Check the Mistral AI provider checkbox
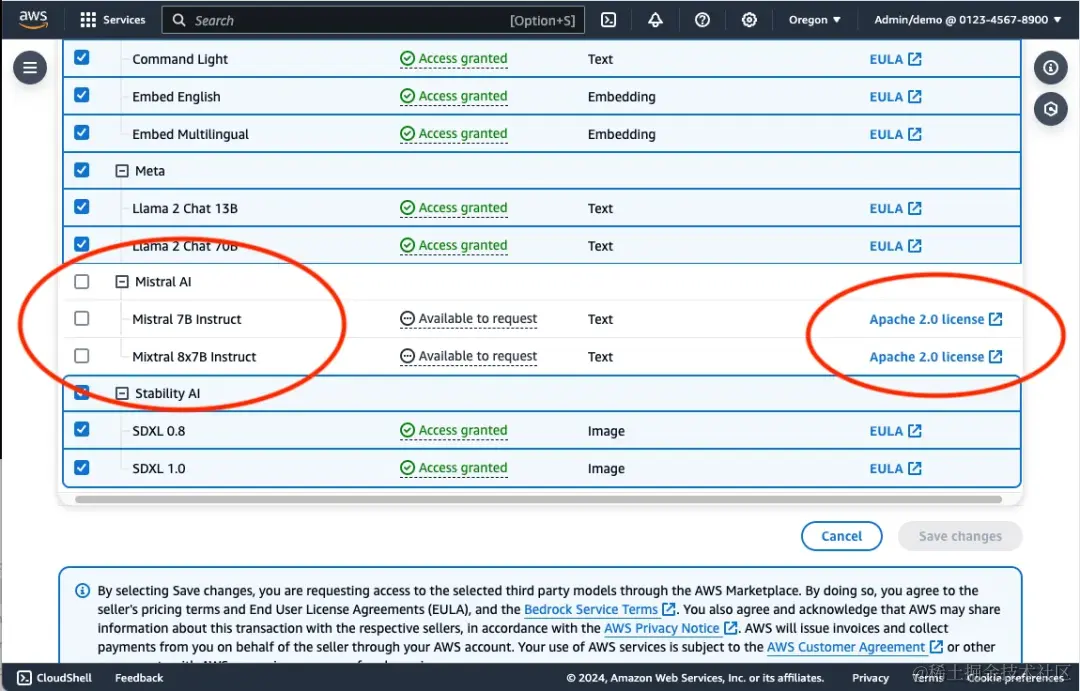1080x691 pixels. (x=81, y=281)
